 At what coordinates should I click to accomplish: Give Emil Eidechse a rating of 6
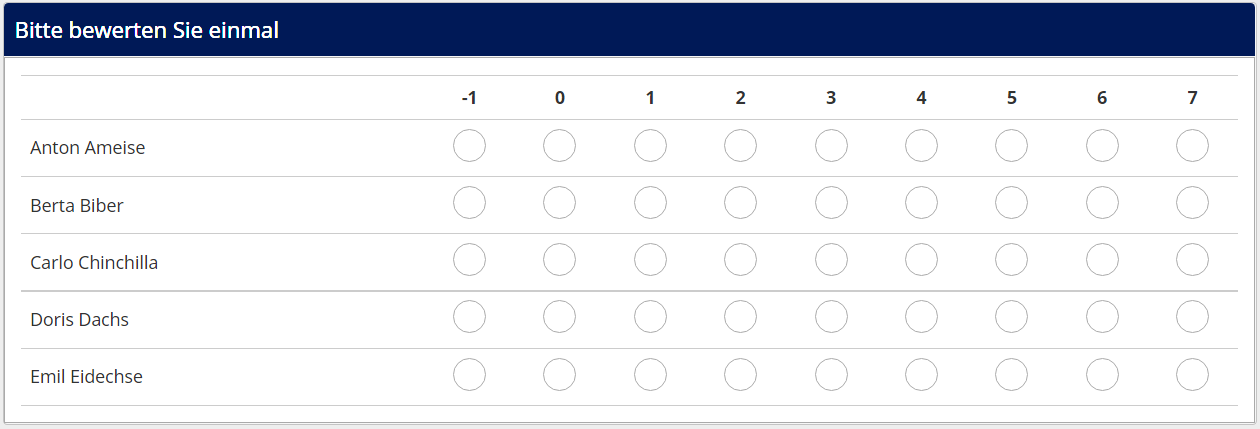1102,375
